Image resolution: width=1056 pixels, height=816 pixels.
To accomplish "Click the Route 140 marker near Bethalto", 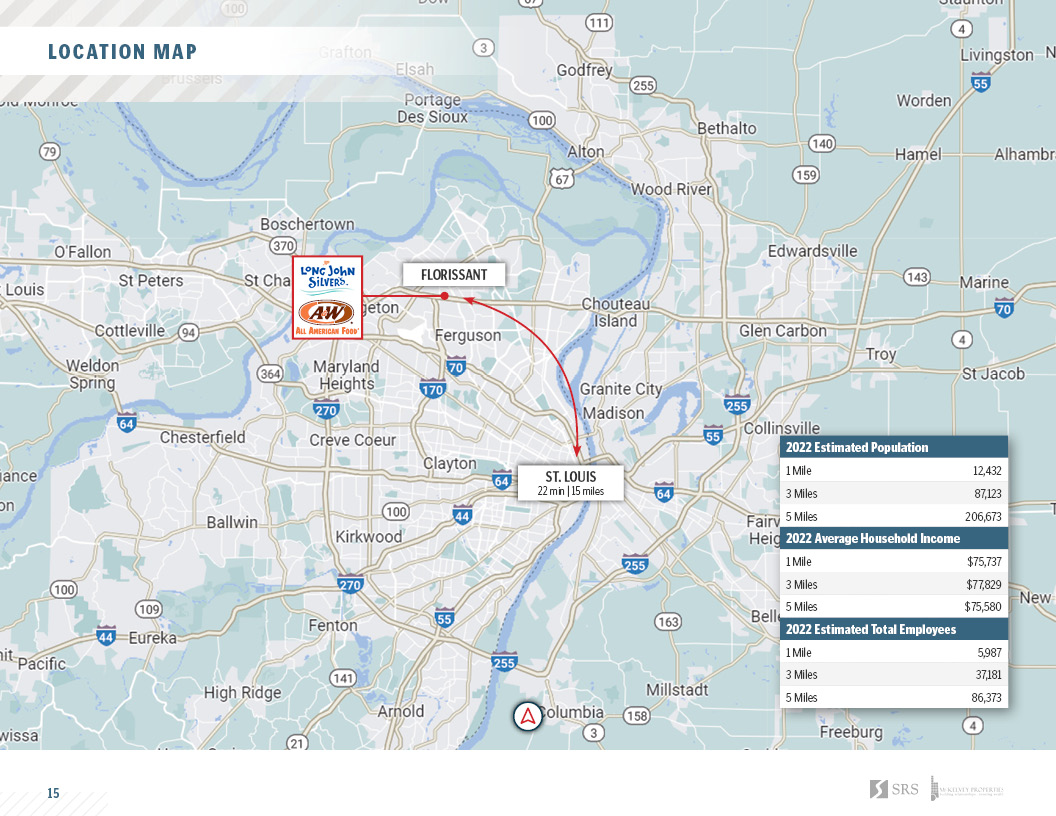I will point(822,143).
